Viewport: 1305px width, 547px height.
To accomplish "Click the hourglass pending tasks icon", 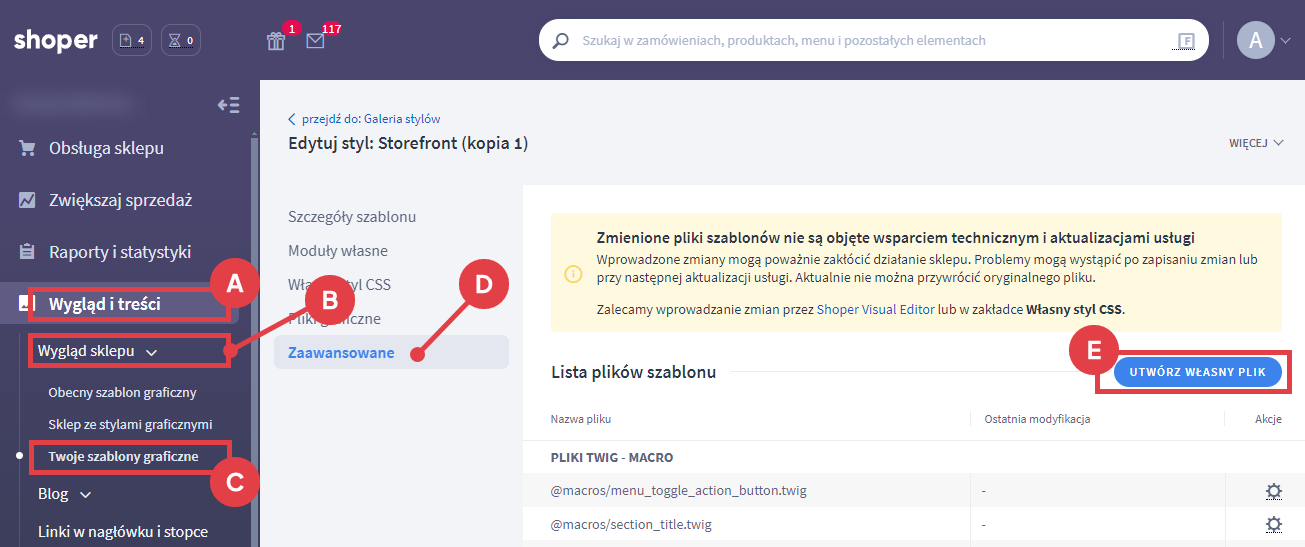I will (180, 41).
